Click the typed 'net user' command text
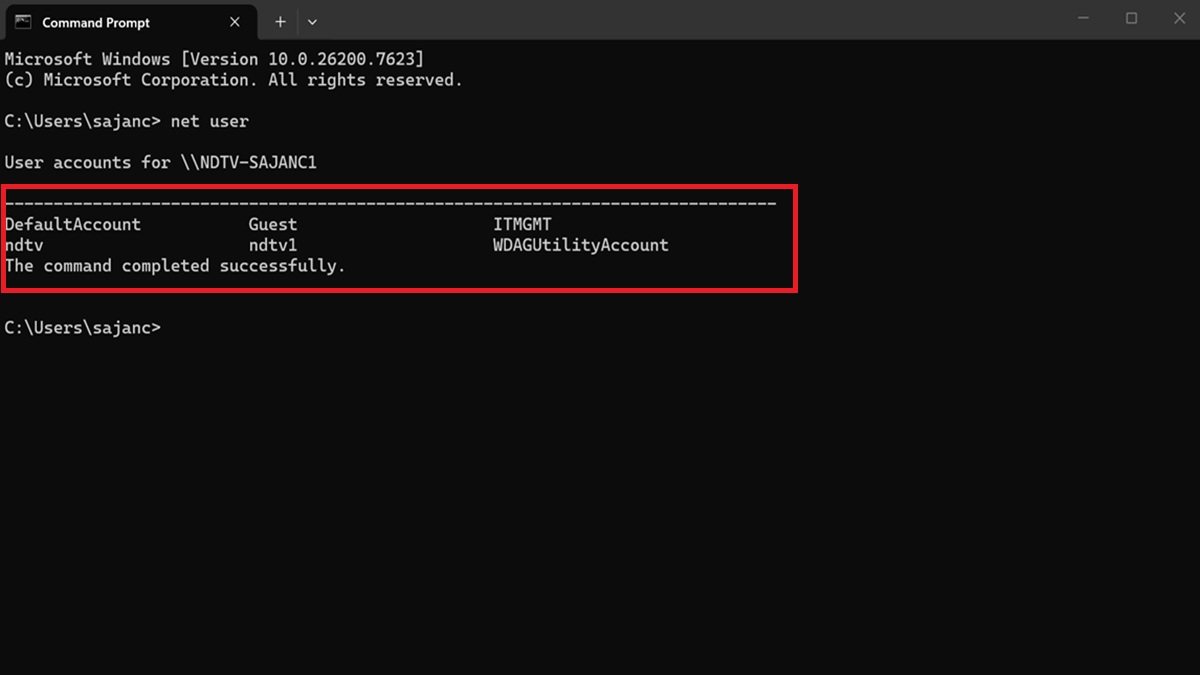The image size is (1200, 675). pyautogui.click(x=209, y=121)
